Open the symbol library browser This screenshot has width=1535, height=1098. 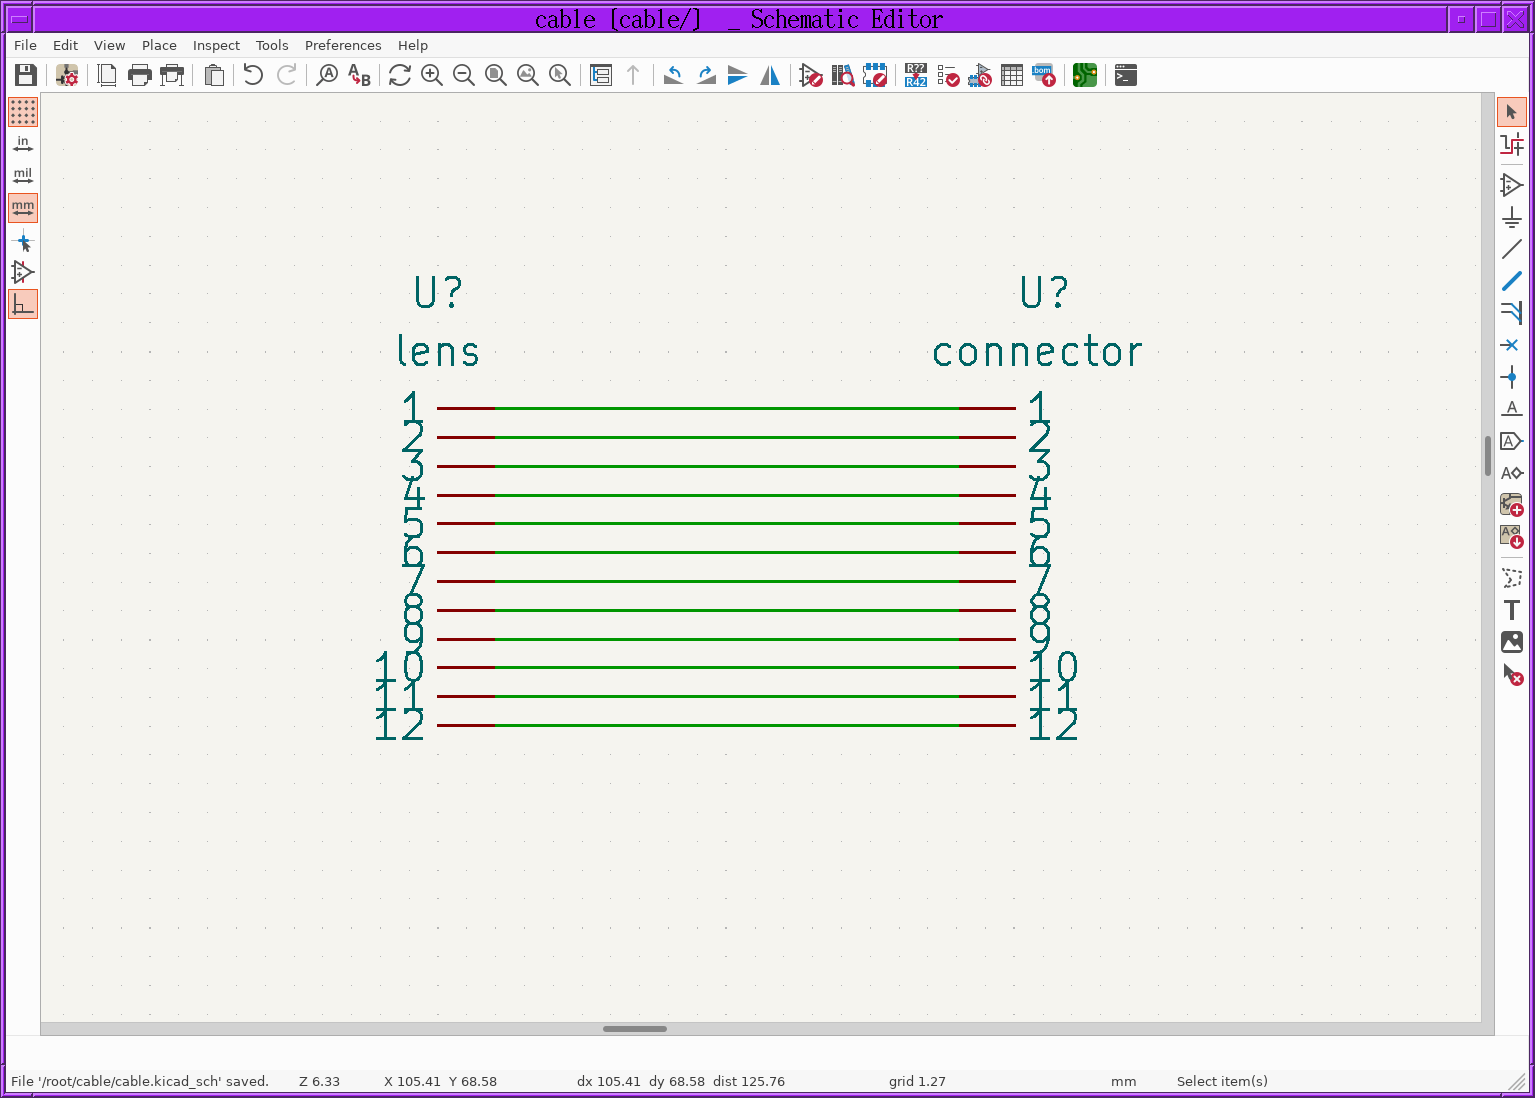(842, 75)
